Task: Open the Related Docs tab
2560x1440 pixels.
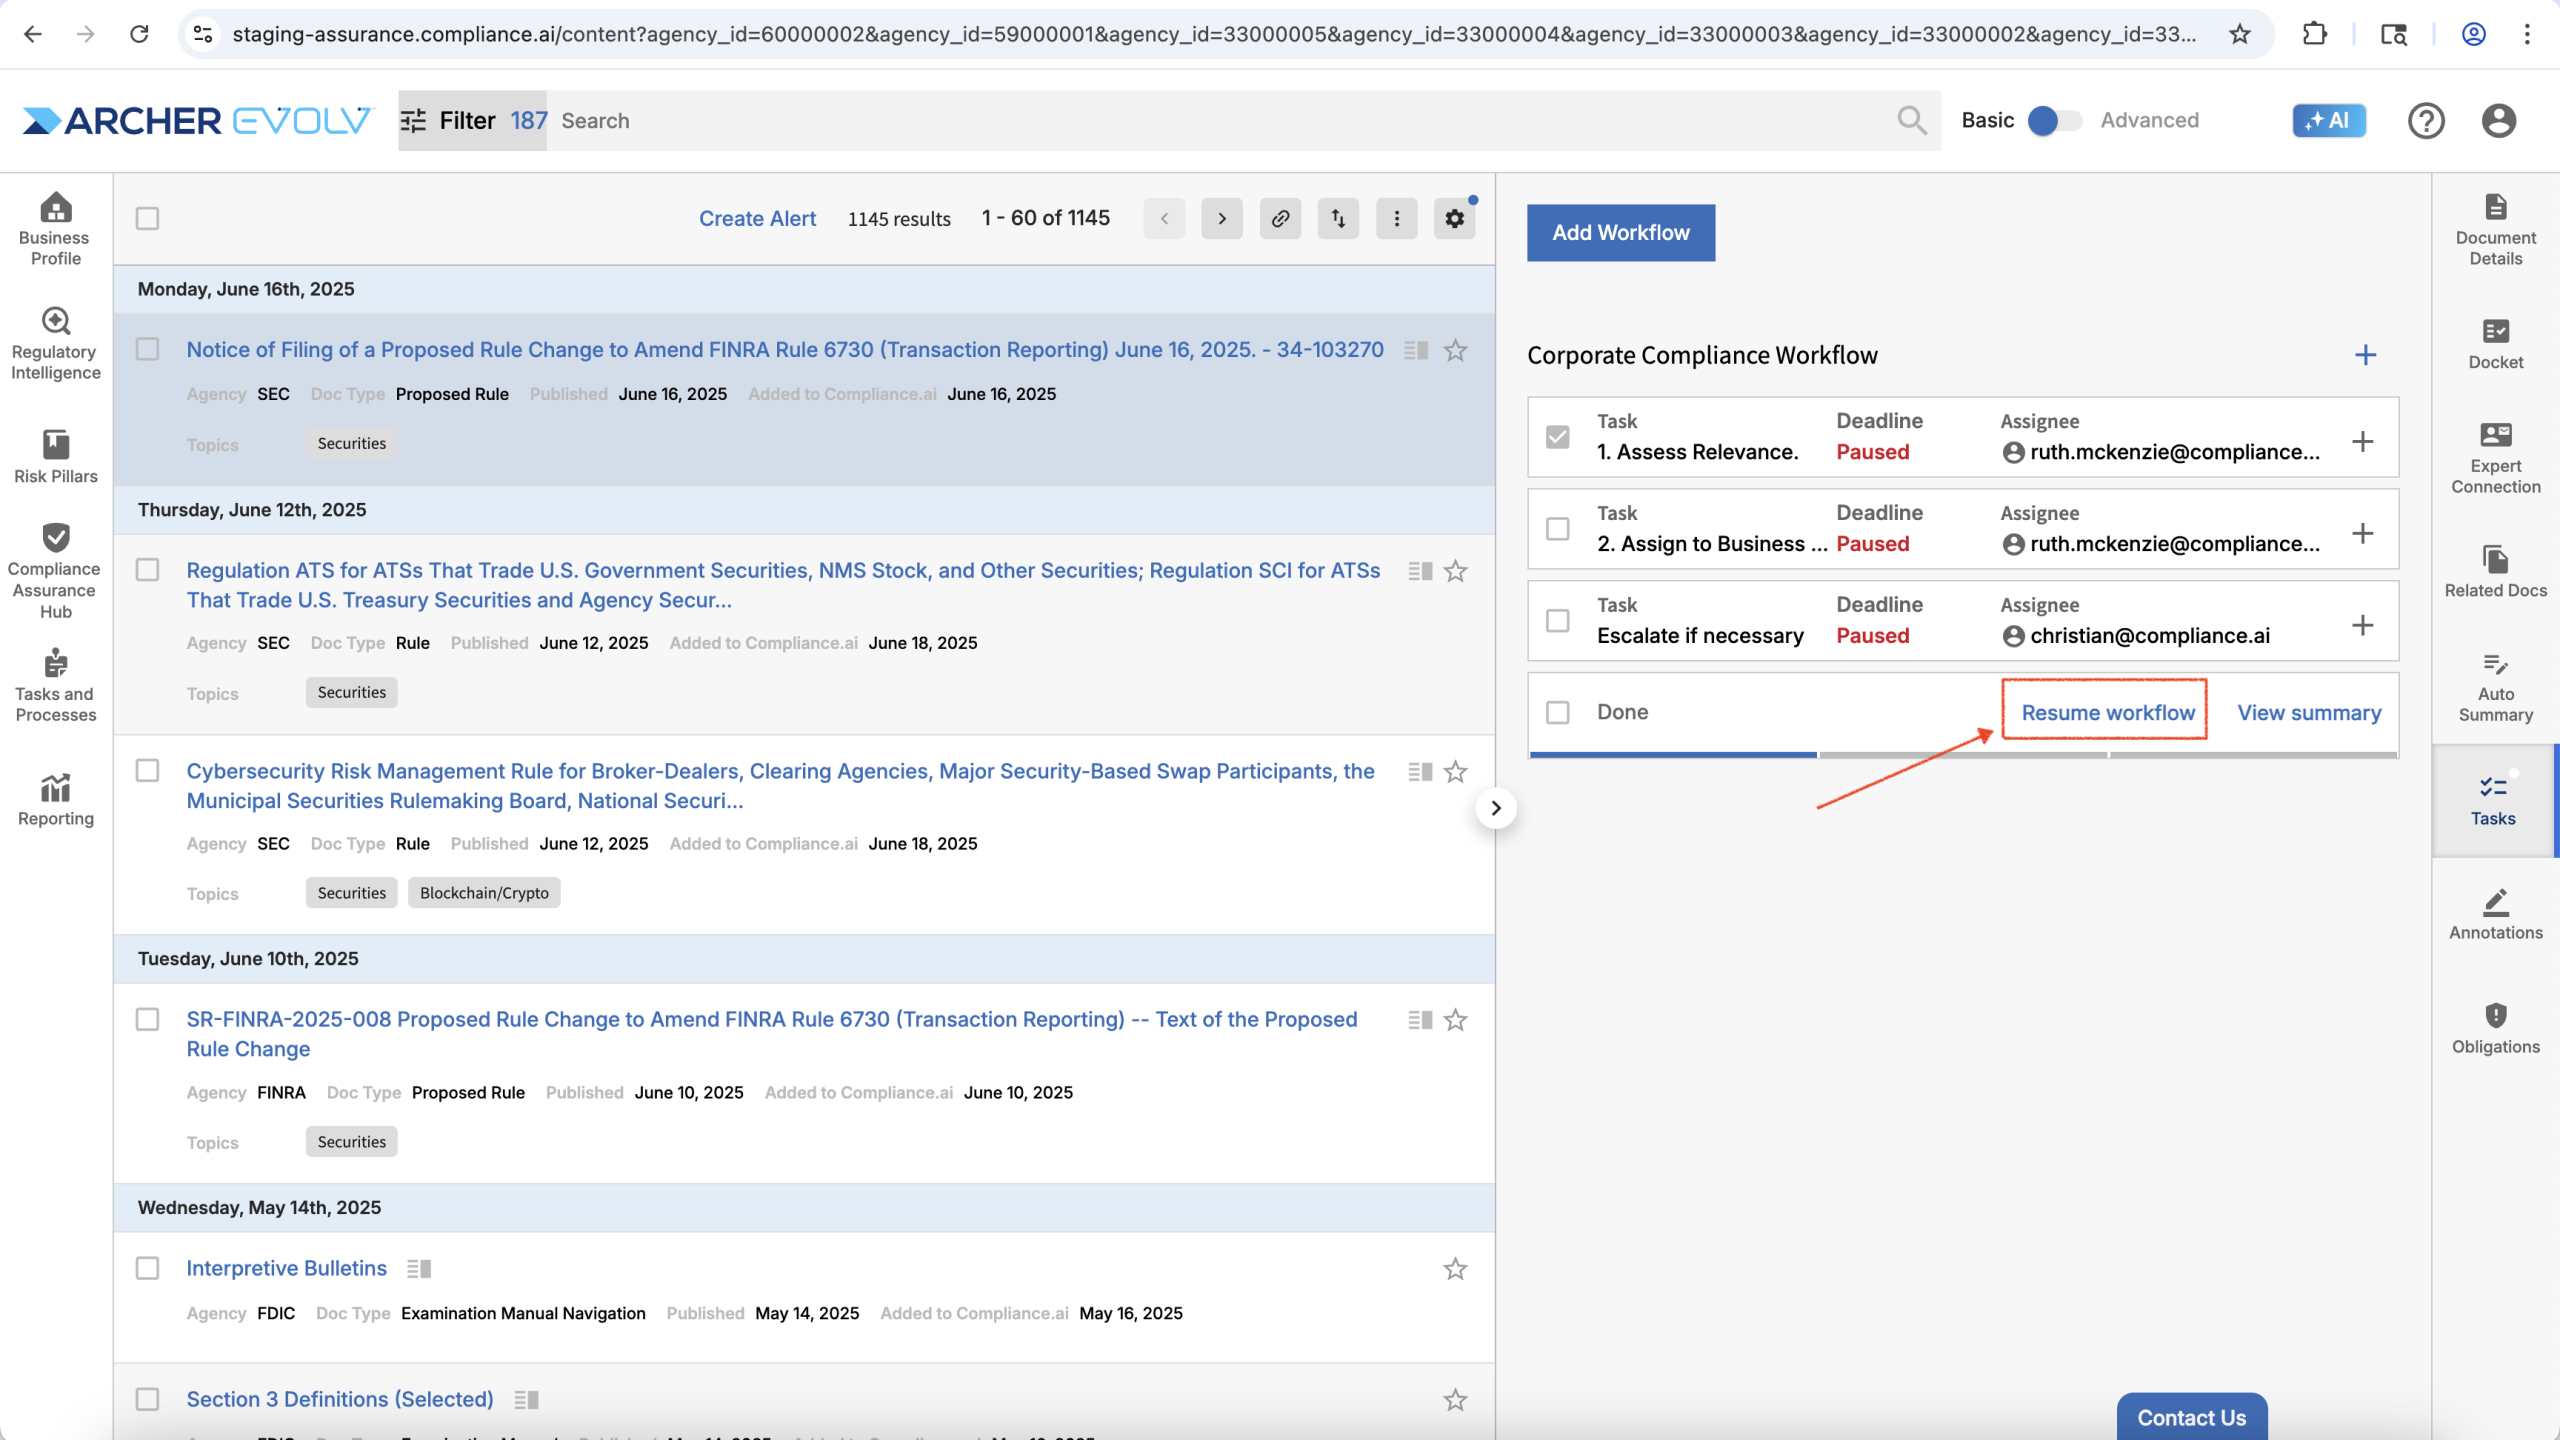Action: tap(2495, 572)
